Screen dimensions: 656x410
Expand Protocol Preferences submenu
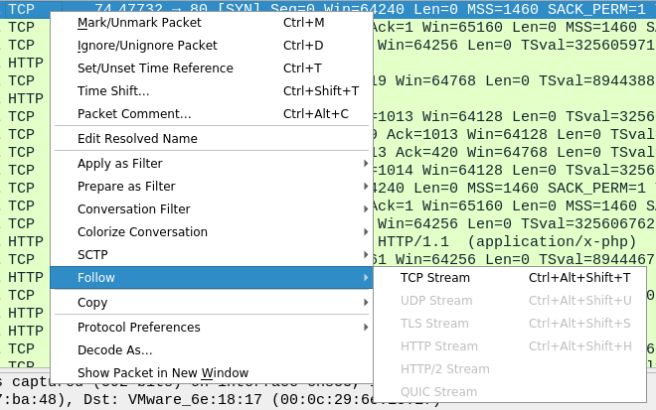pyautogui.click(x=138, y=327)
